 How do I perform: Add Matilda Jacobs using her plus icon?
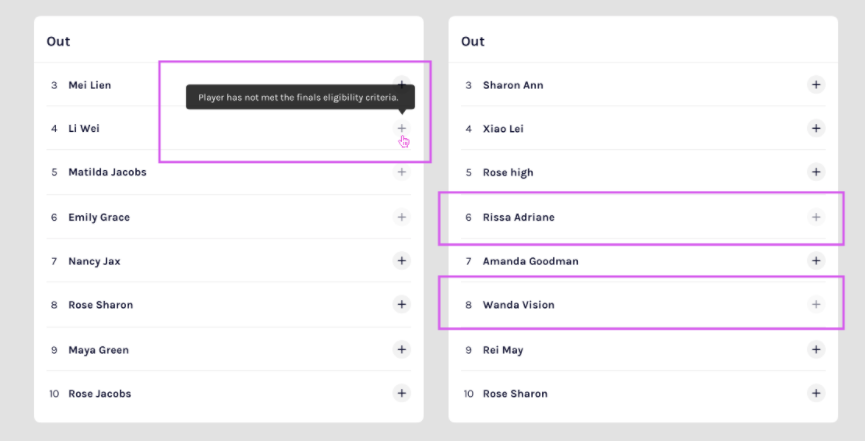pos(401,172)
